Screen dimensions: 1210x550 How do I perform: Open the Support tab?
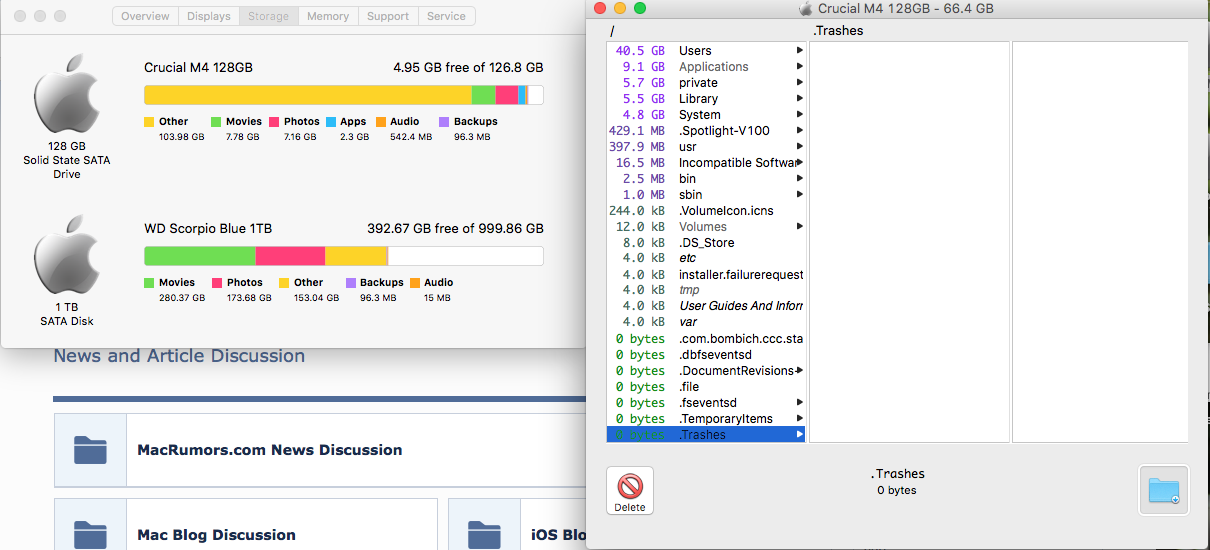coord(388,16)
